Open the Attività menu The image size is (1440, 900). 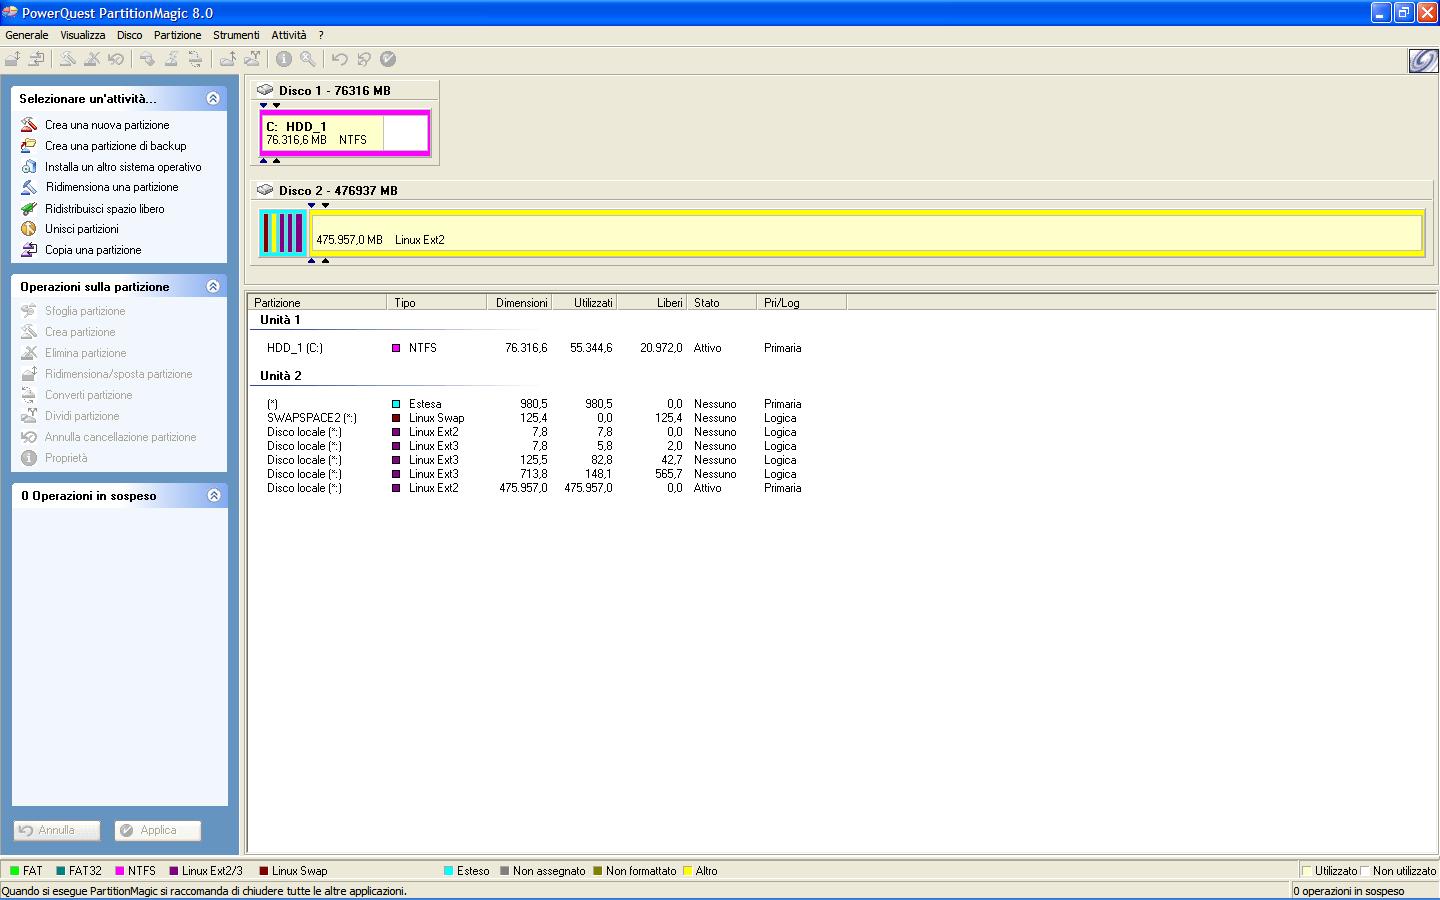289,35
